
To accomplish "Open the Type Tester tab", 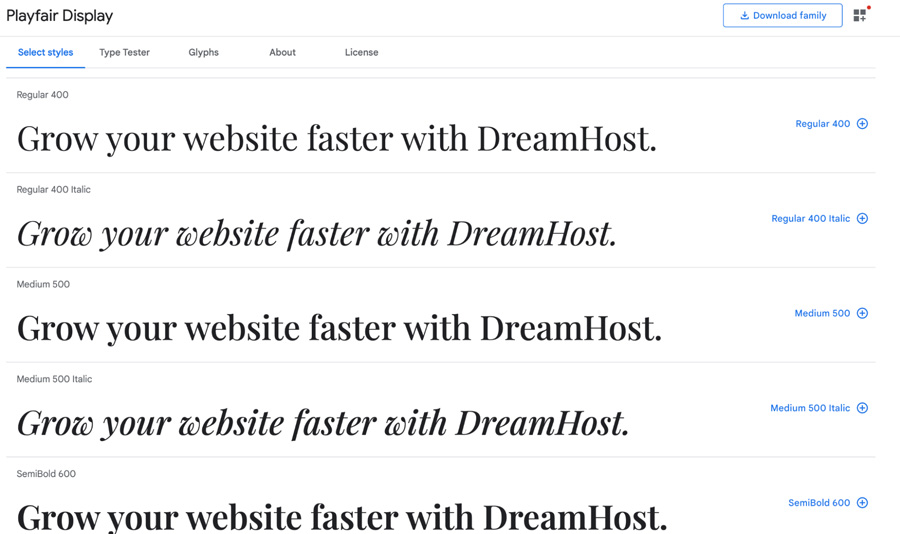I will pos(124,52).
